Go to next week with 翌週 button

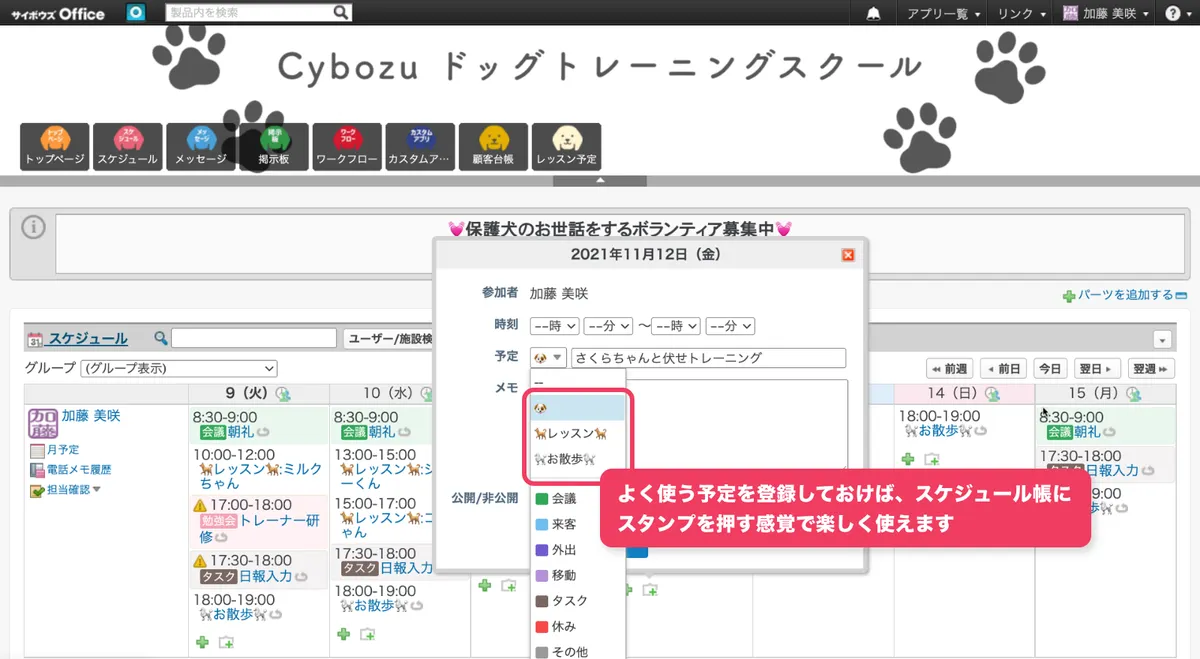point(1151,368)
